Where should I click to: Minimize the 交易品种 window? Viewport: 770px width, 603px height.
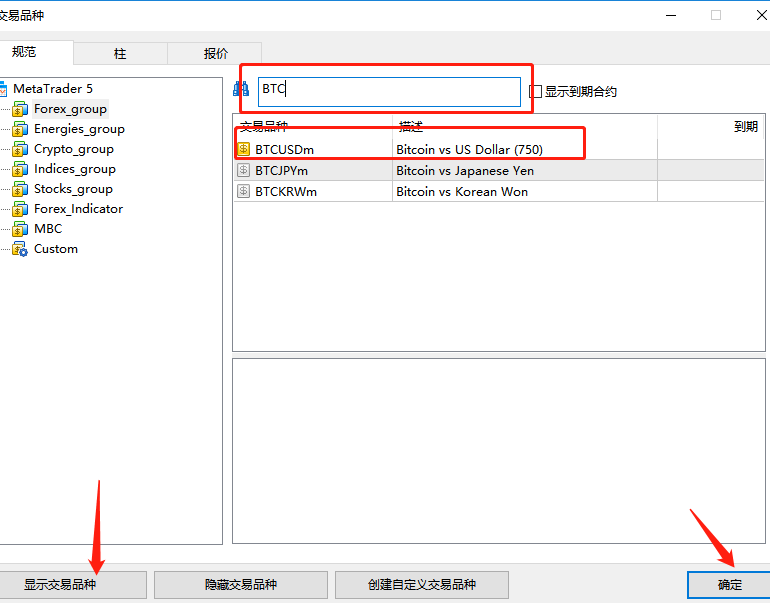671,15
